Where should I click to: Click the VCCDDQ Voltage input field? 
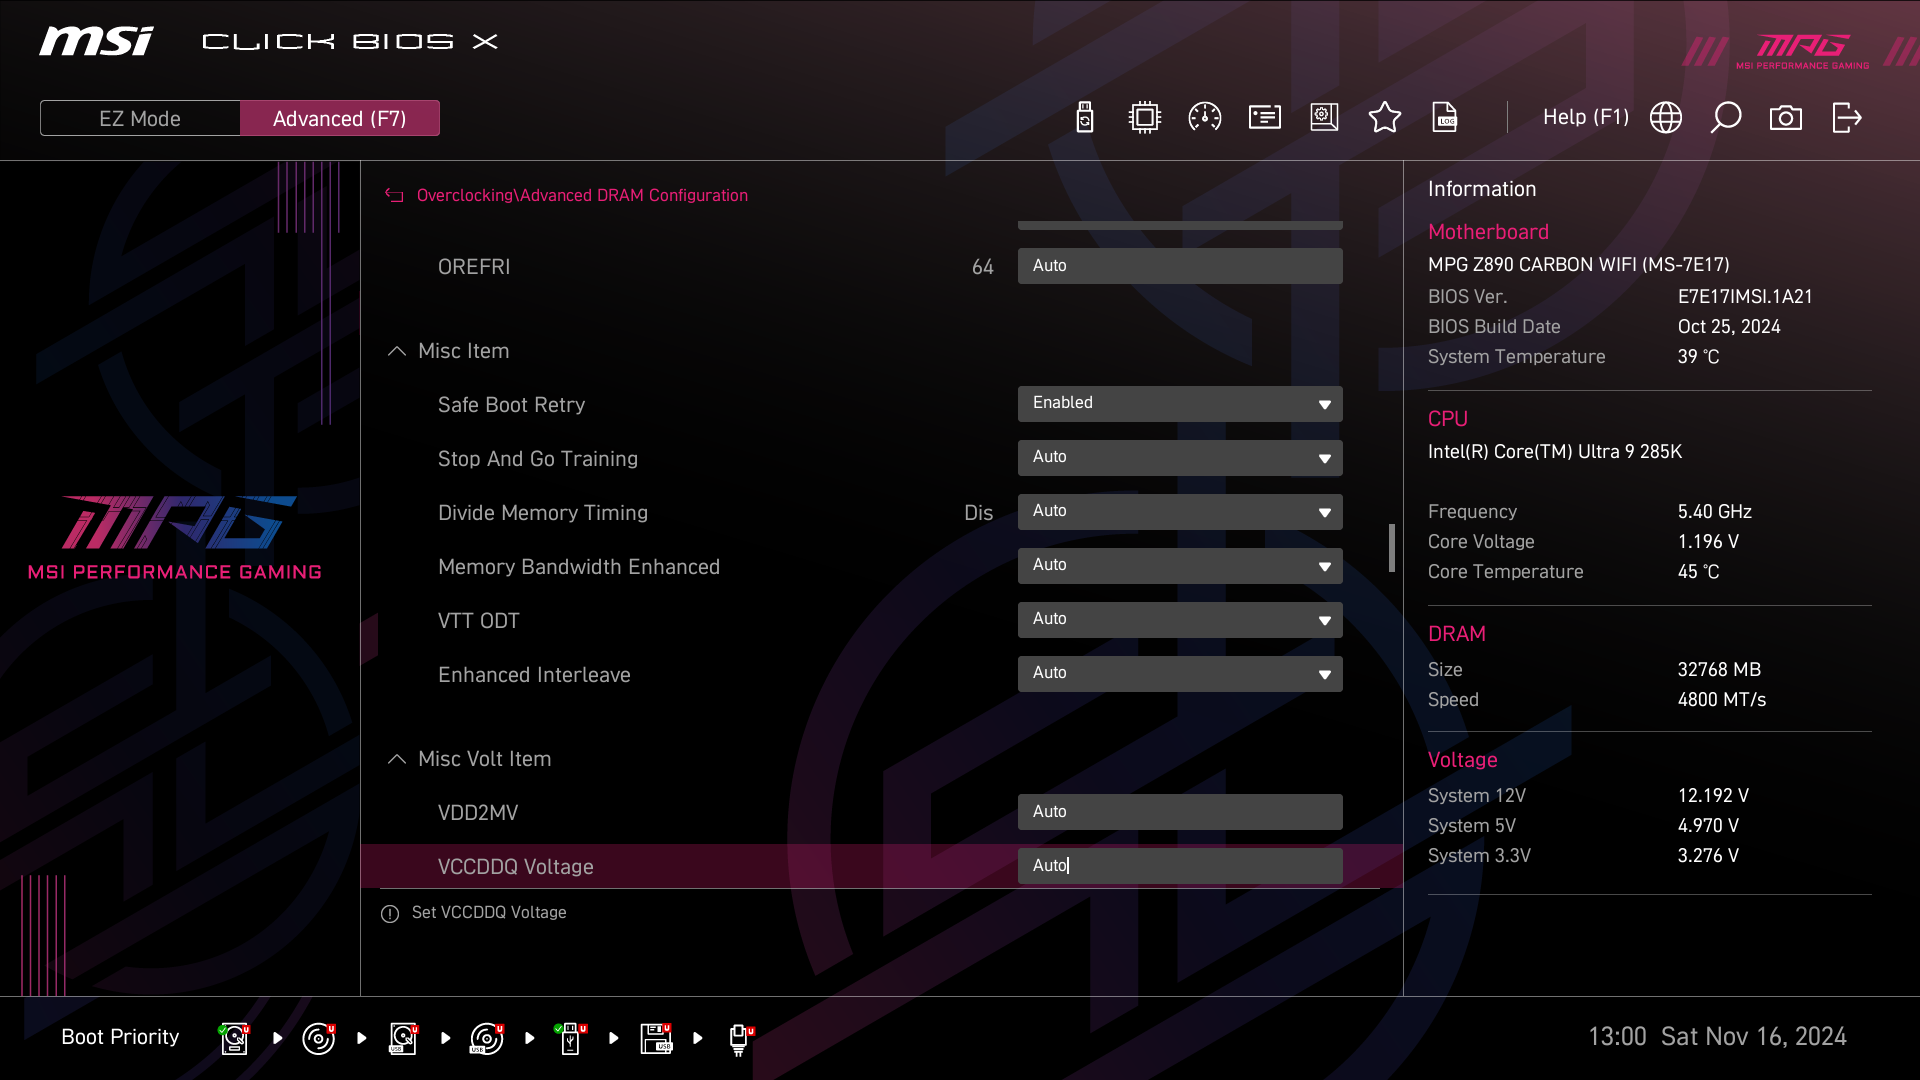coord(1180,866)
